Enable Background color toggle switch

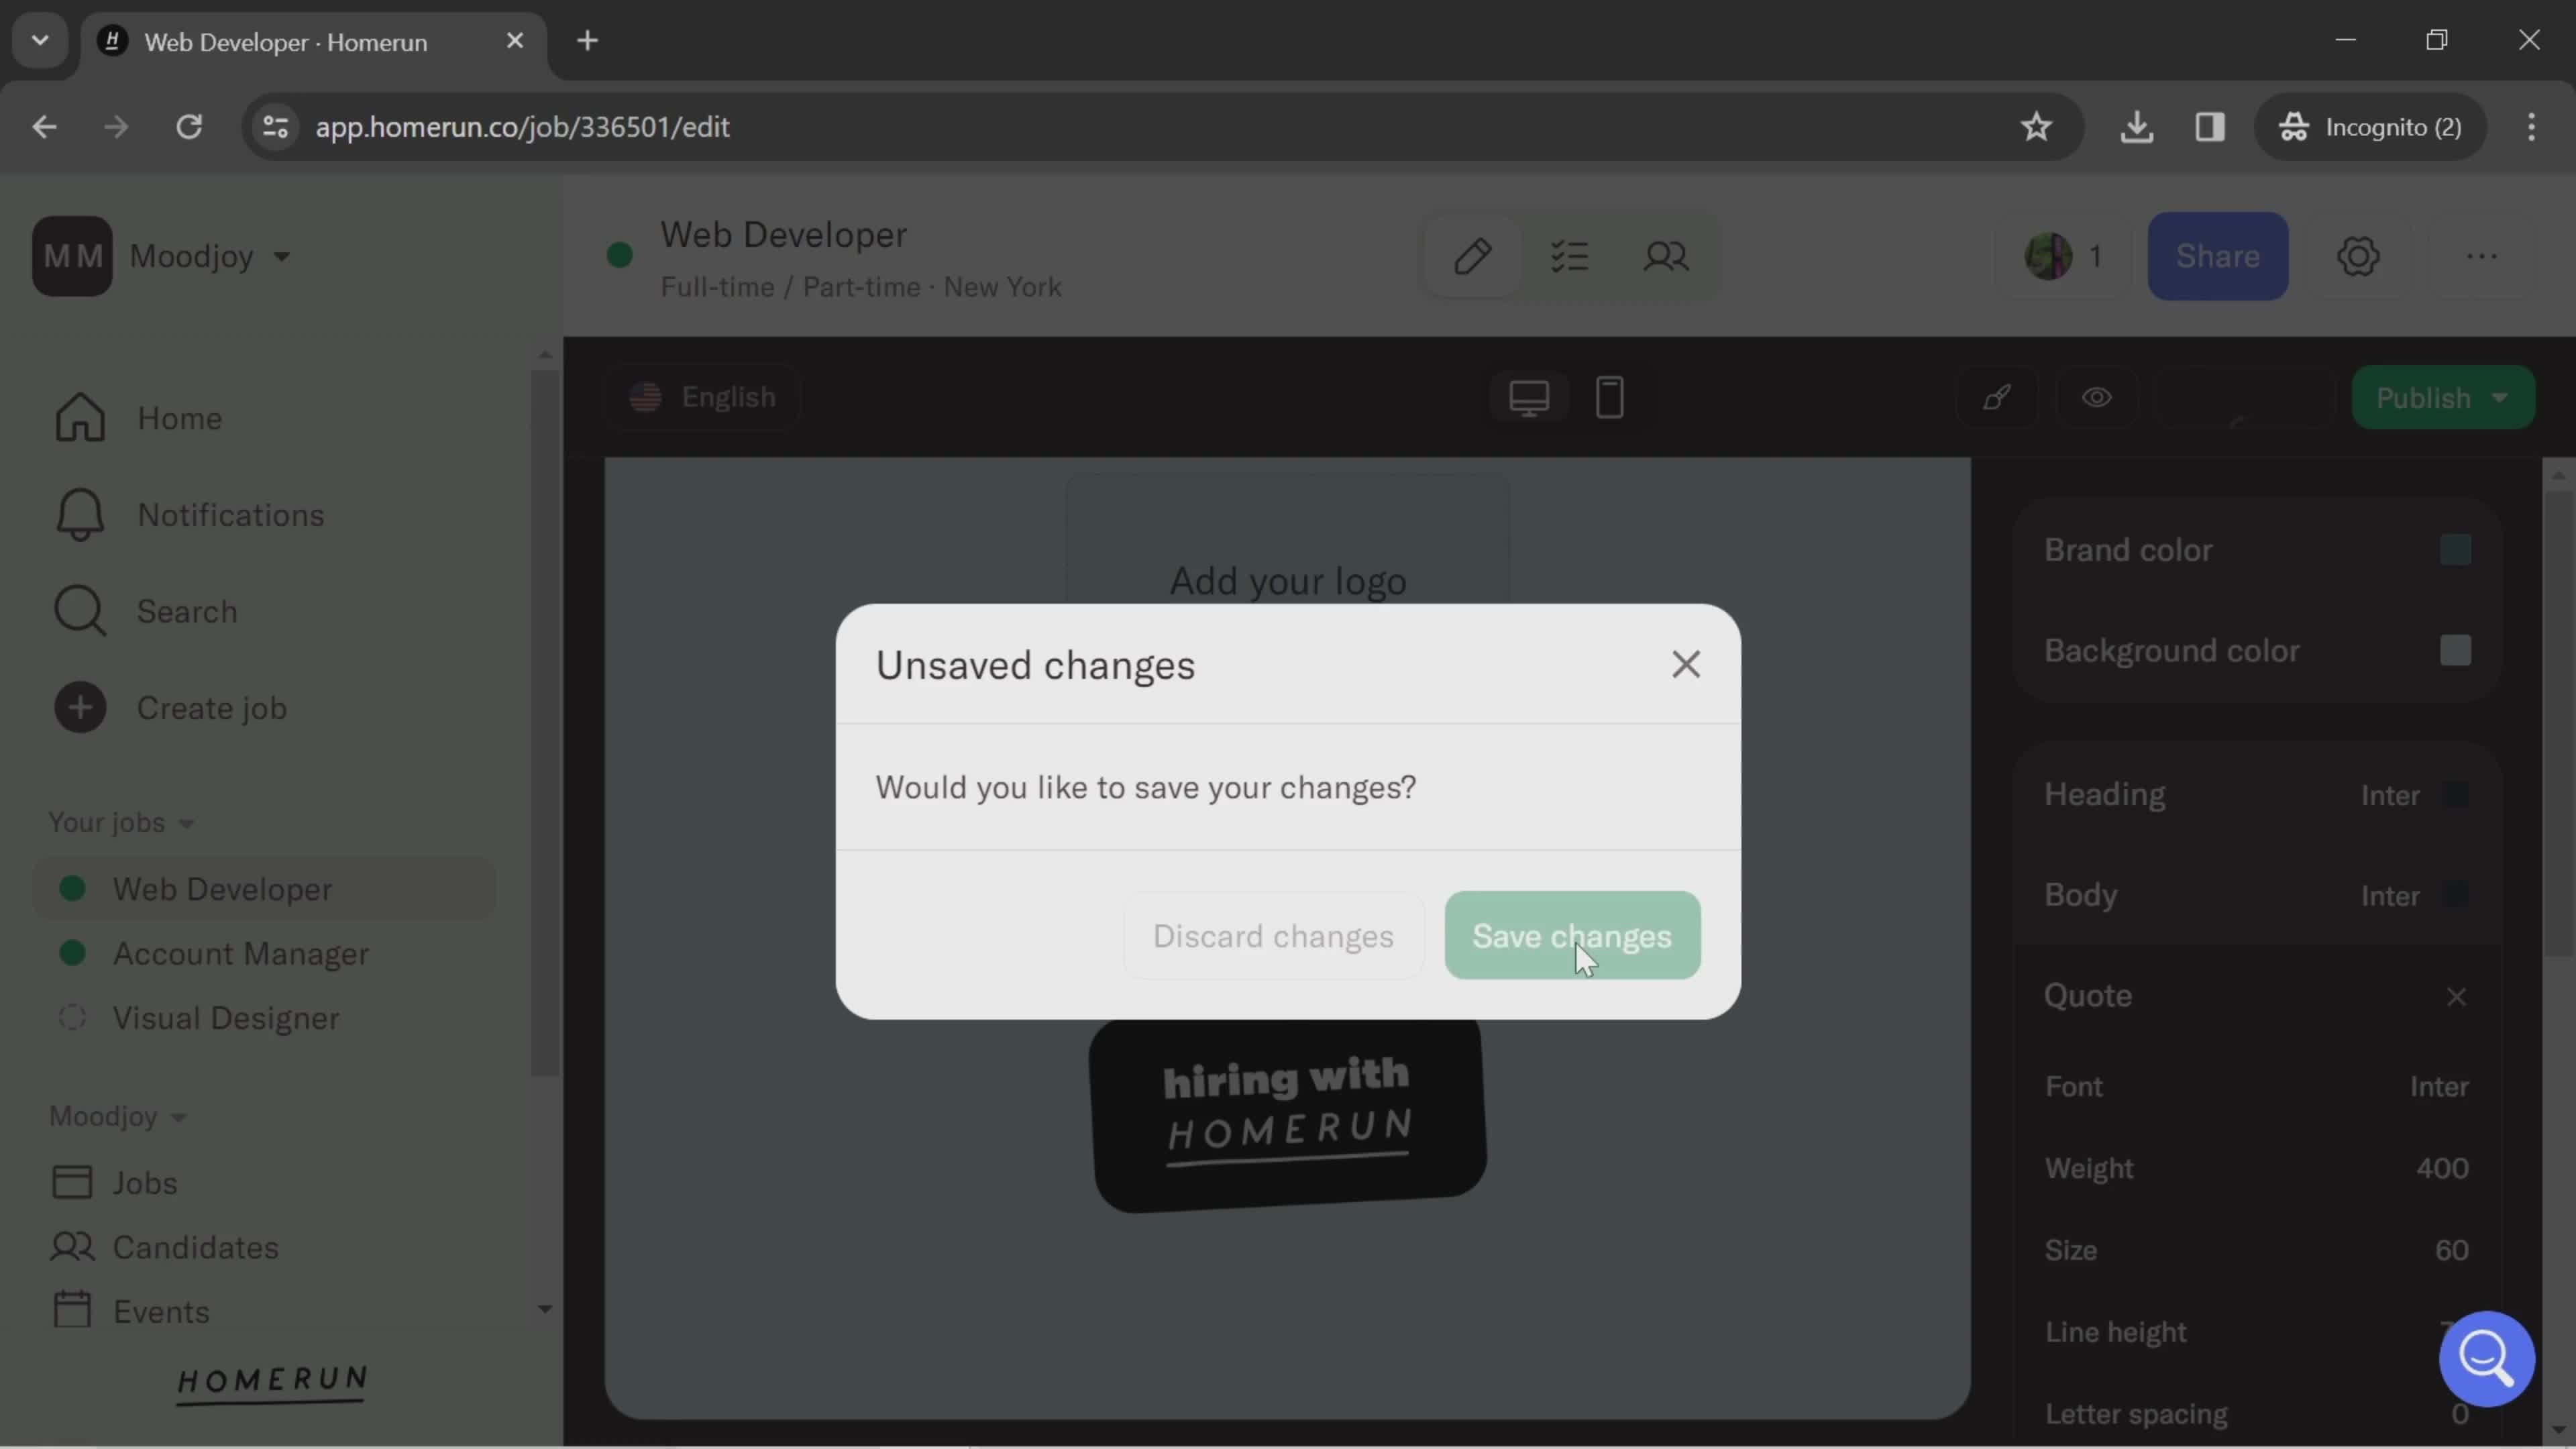tap(2456, 649)
